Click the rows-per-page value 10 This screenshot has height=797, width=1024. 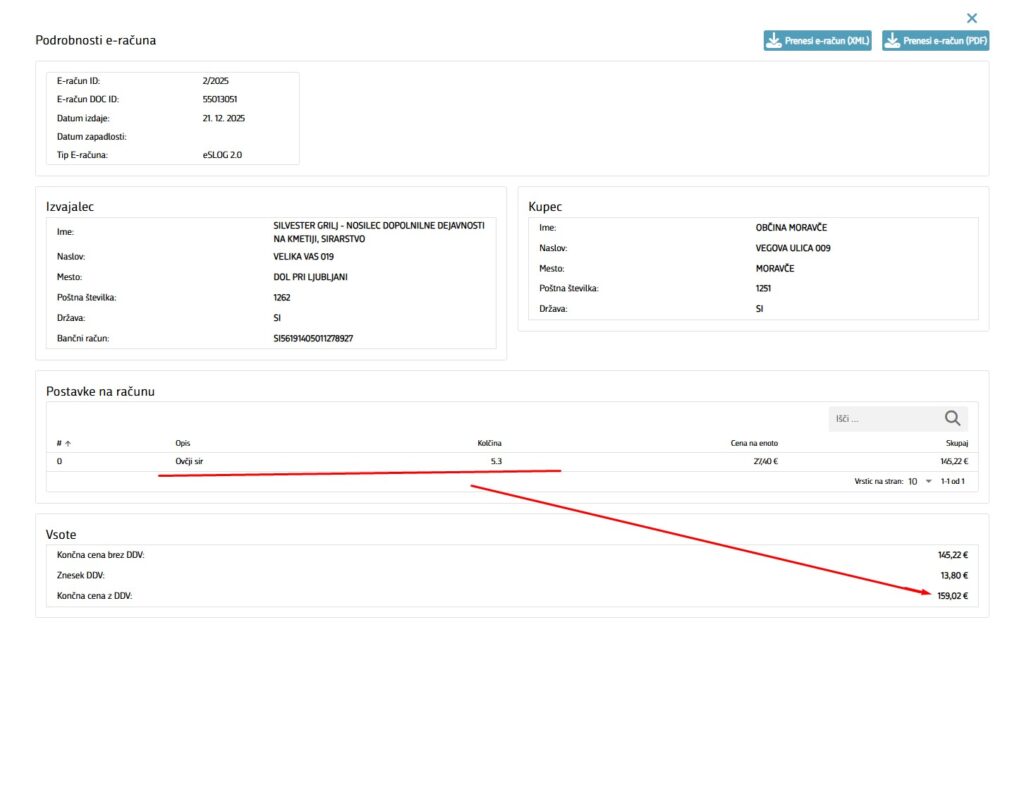click(x=912, y=482)
